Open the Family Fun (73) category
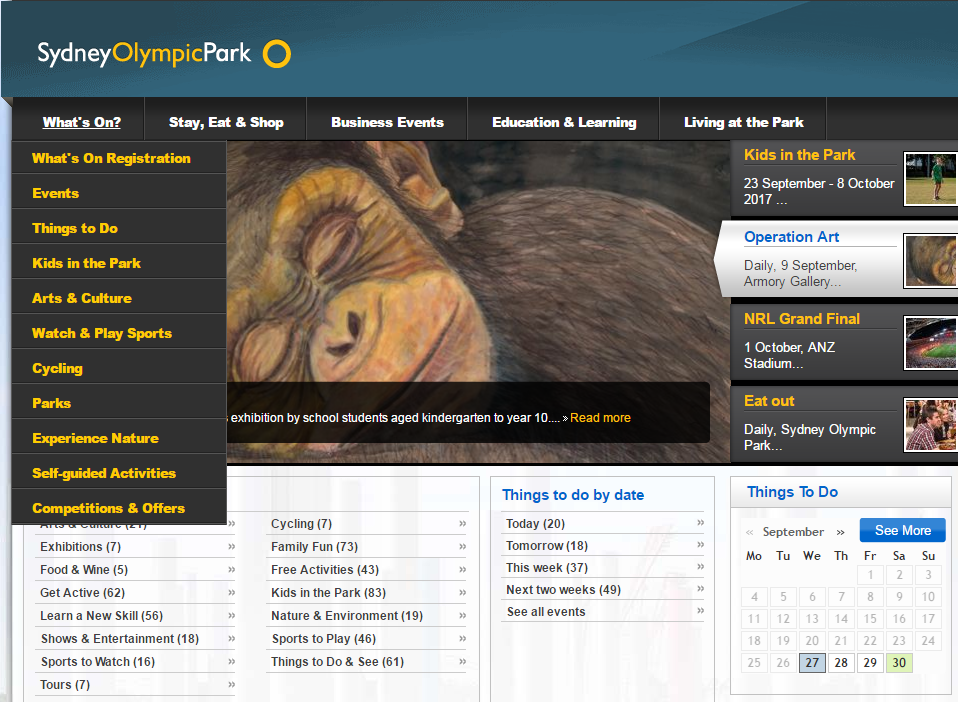This screenshot has height=702, width=958. (x=314, y=547)
